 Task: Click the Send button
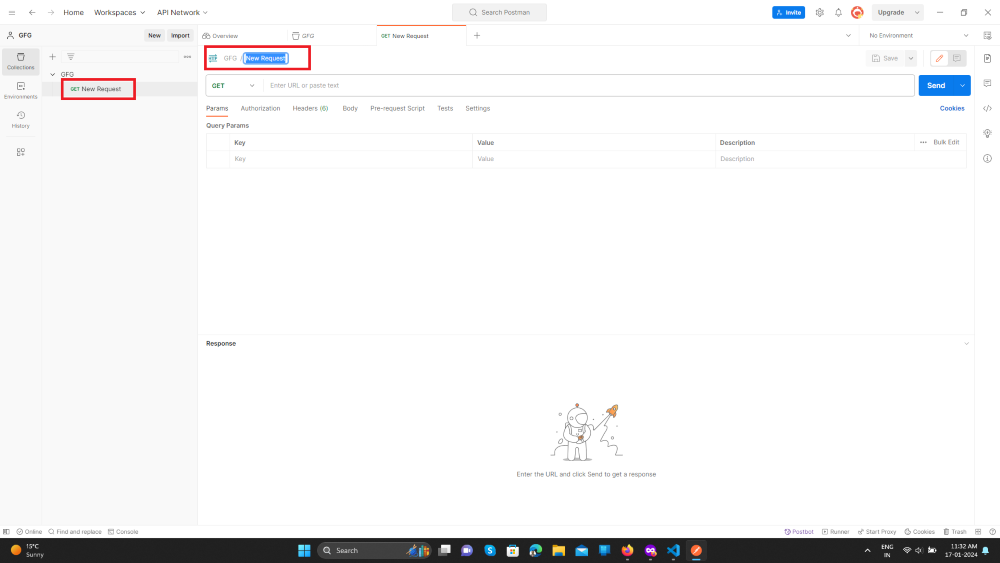tap(936, 85)
